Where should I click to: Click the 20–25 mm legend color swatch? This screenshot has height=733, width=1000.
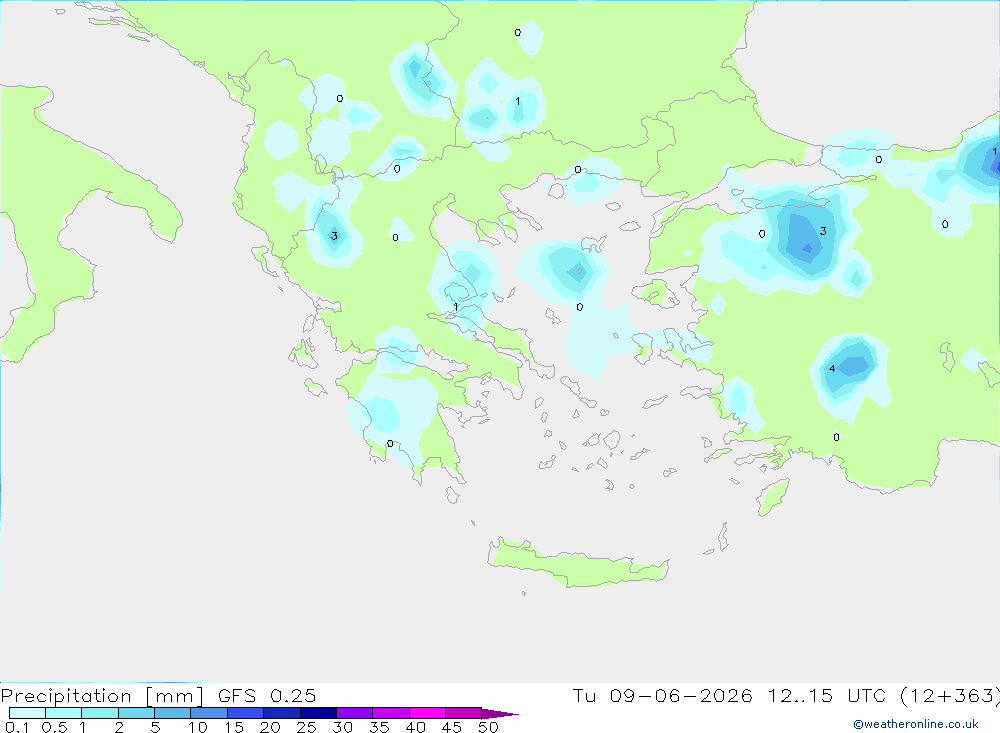tap(281, 713)
